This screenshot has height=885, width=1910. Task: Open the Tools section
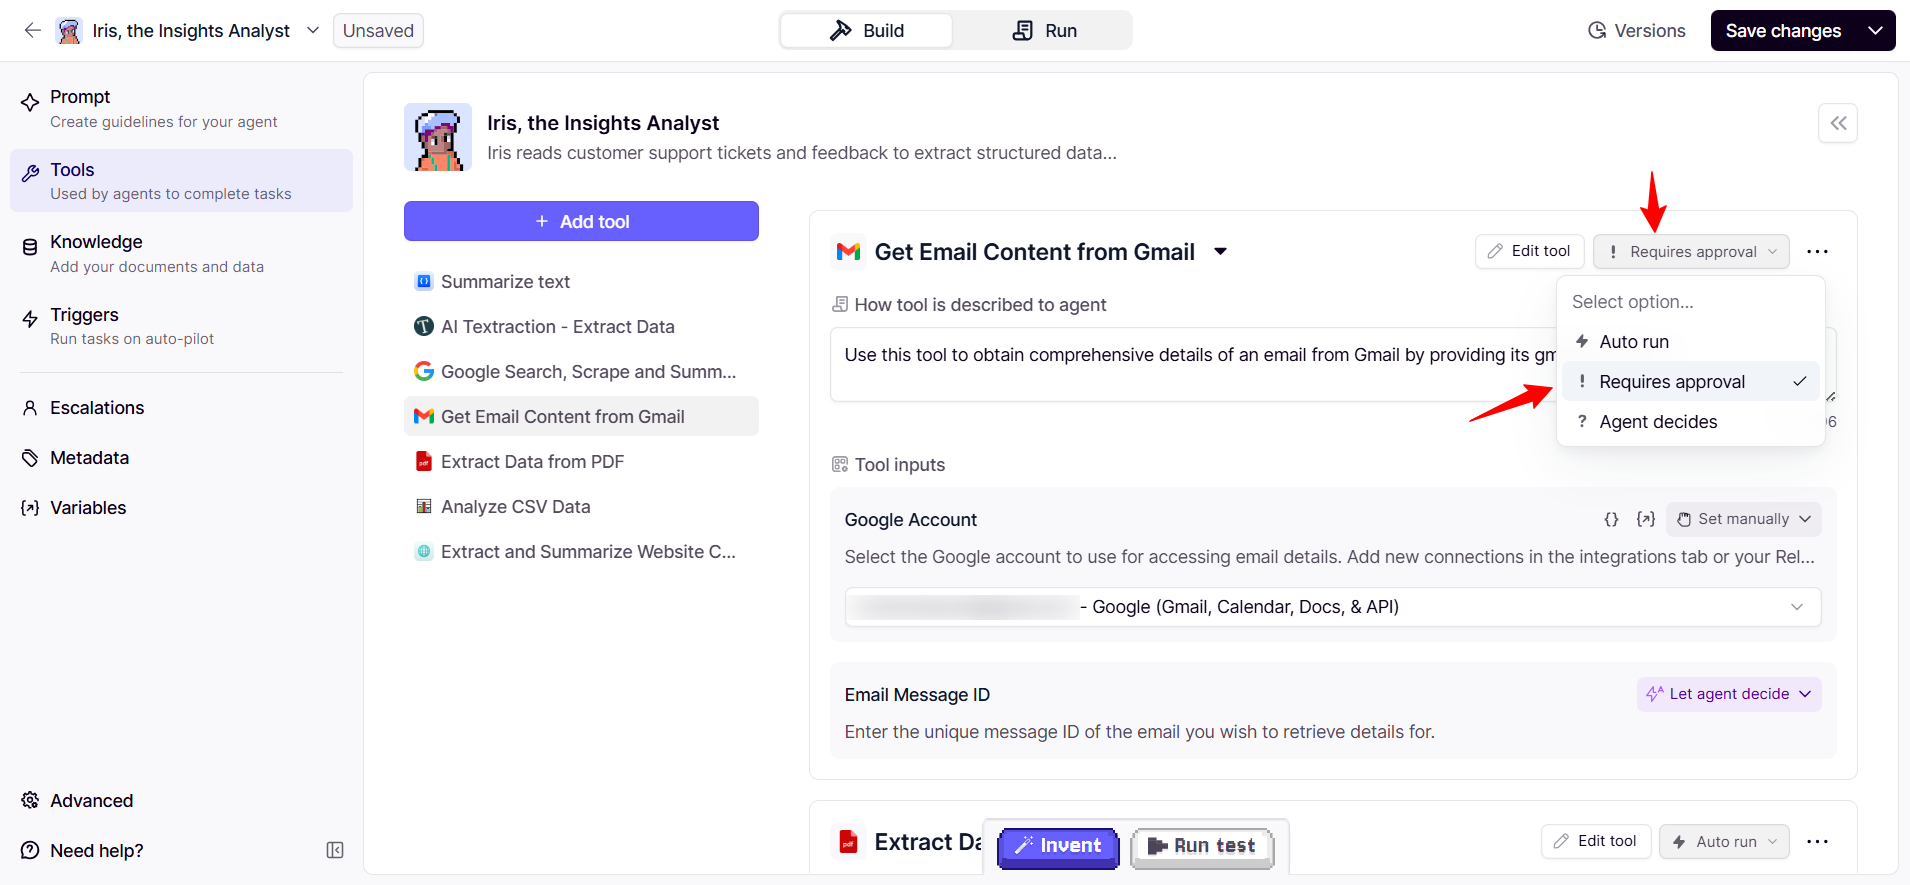coord(181,180)
